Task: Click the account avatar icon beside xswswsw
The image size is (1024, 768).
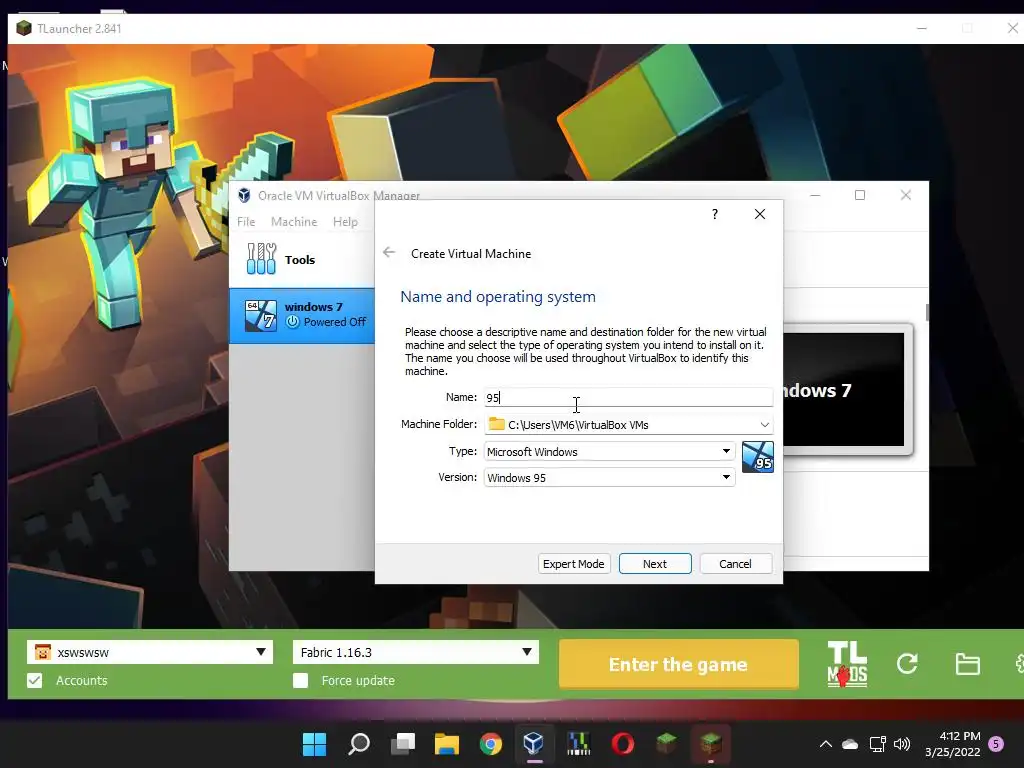Action: coord(42,652)
